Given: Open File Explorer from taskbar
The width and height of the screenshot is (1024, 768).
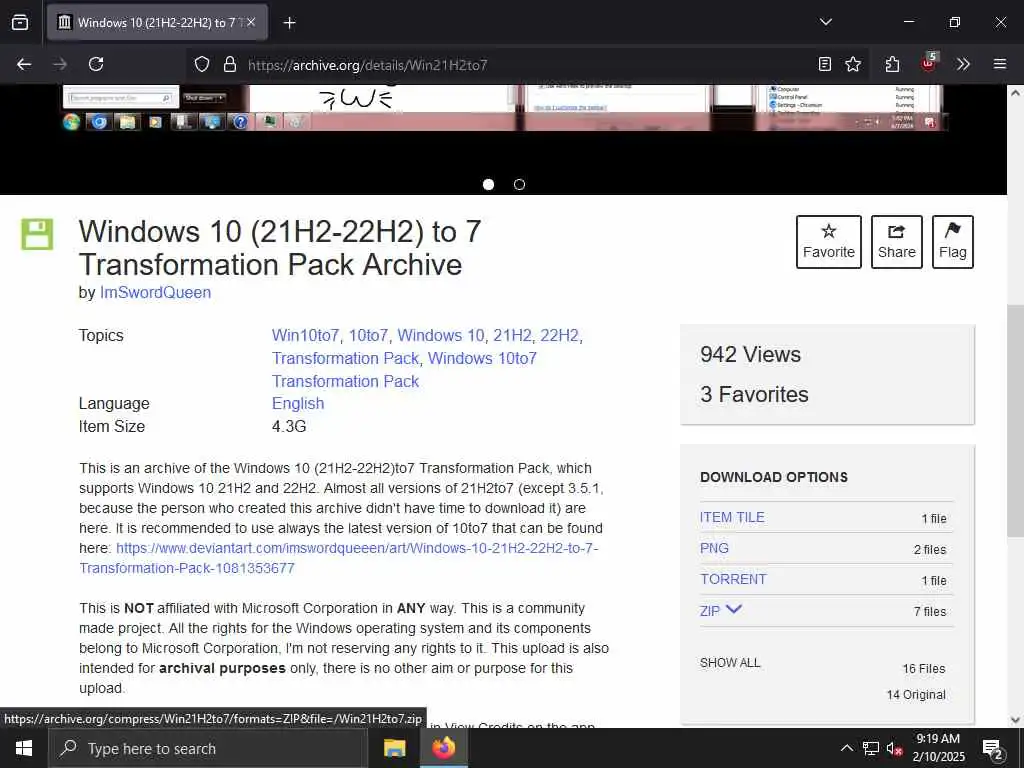Looking at the screenshot, I should coord(394,748).
